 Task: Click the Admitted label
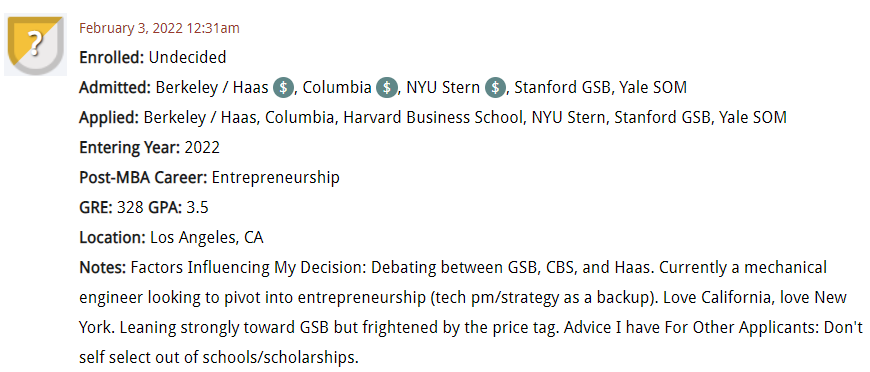coord(115,88)
